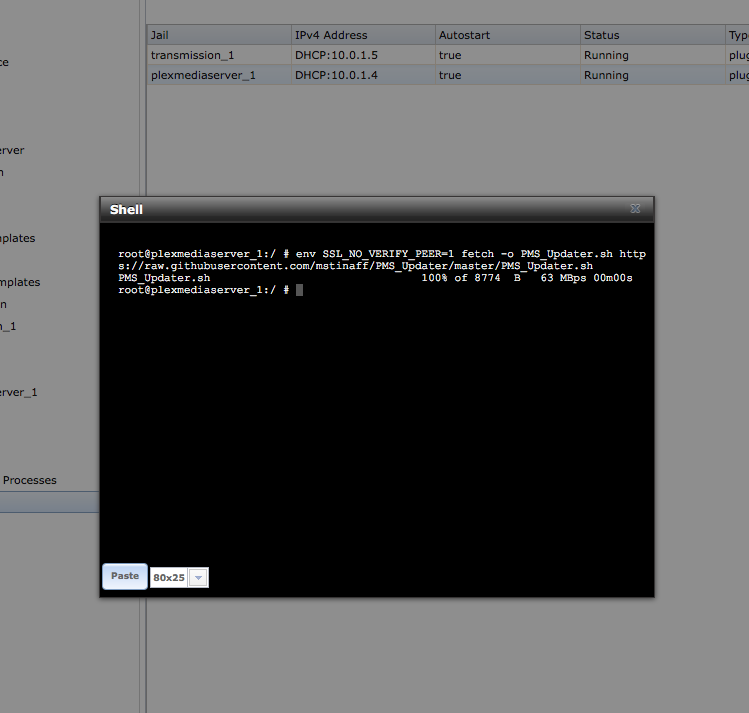Screen dimensions: 749x713
Task: Close the Shell dialog window
Action: click(x=635, y=209)
